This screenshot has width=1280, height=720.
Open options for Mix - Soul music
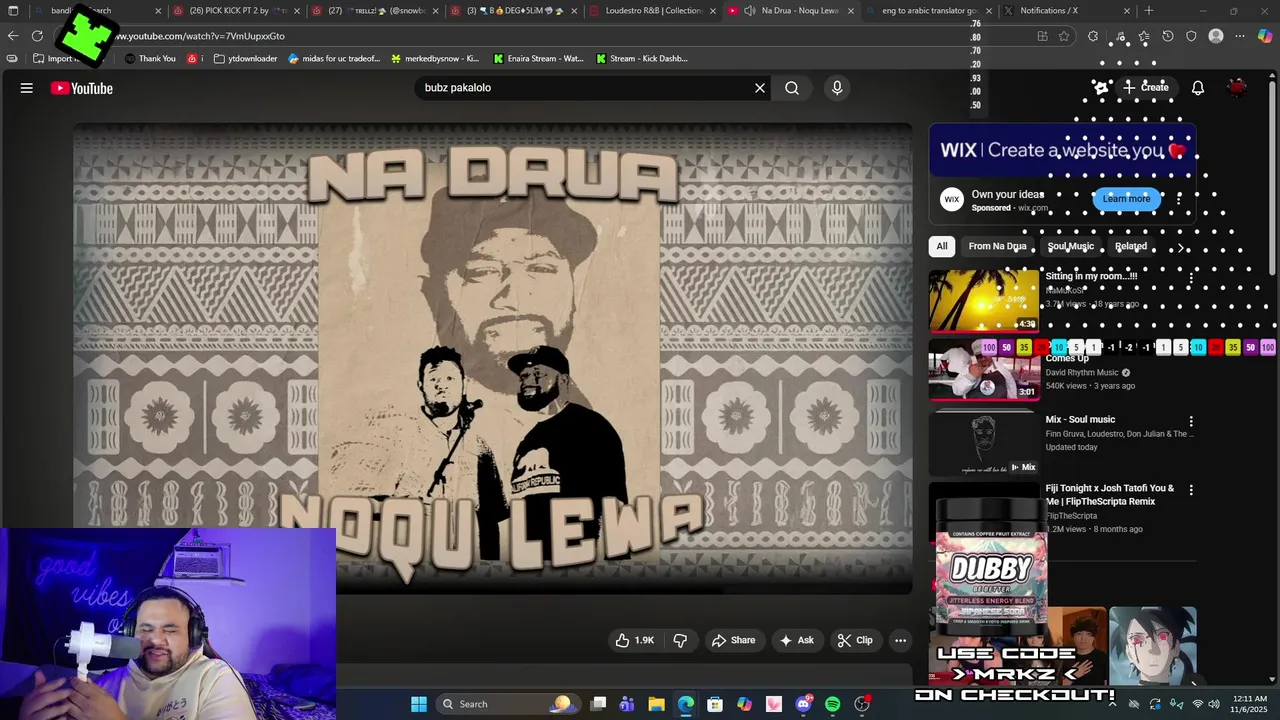1190,421
